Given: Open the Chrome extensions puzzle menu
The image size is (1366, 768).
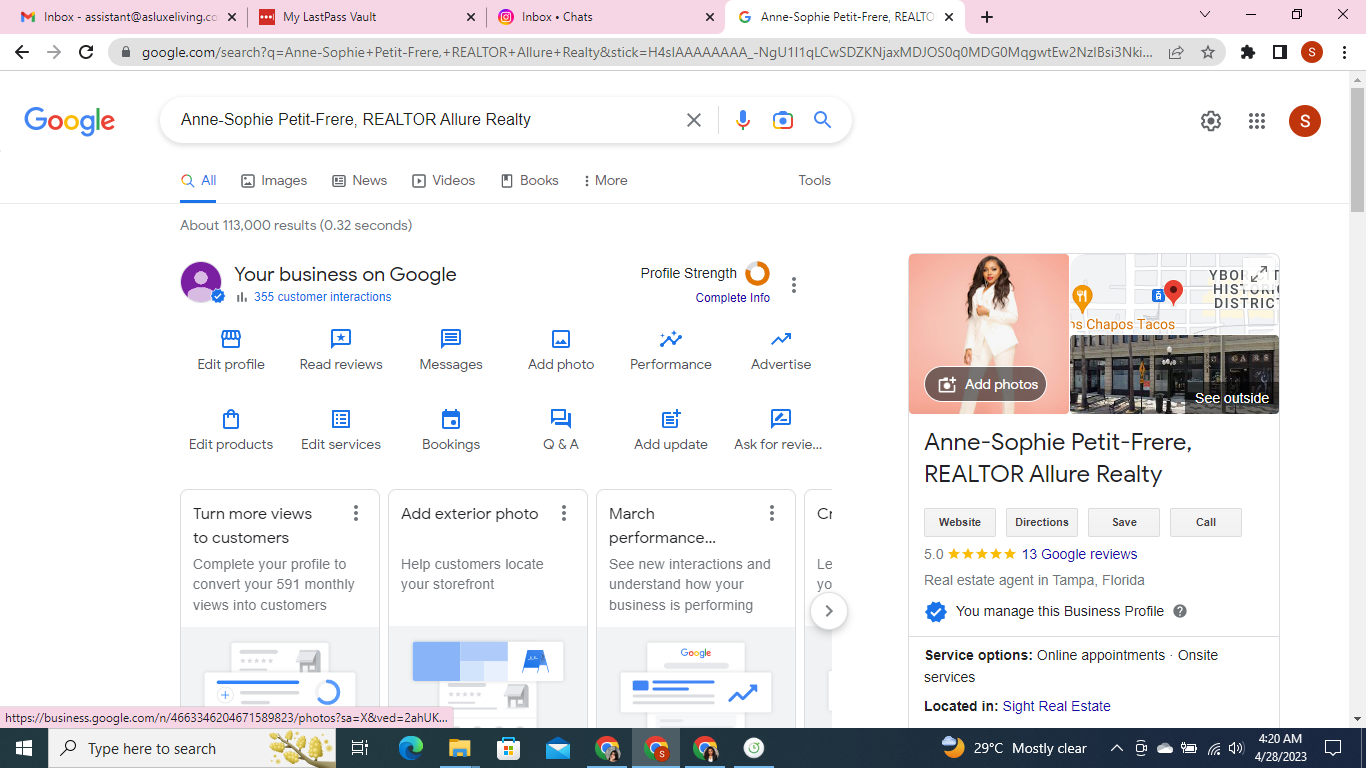Looking at the screenshot, I should [x=1248, y=52].
